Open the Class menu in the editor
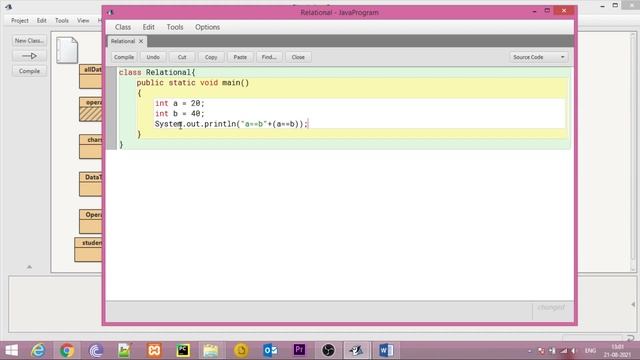Viewport: 640px width, 360px height. (123, 27)
